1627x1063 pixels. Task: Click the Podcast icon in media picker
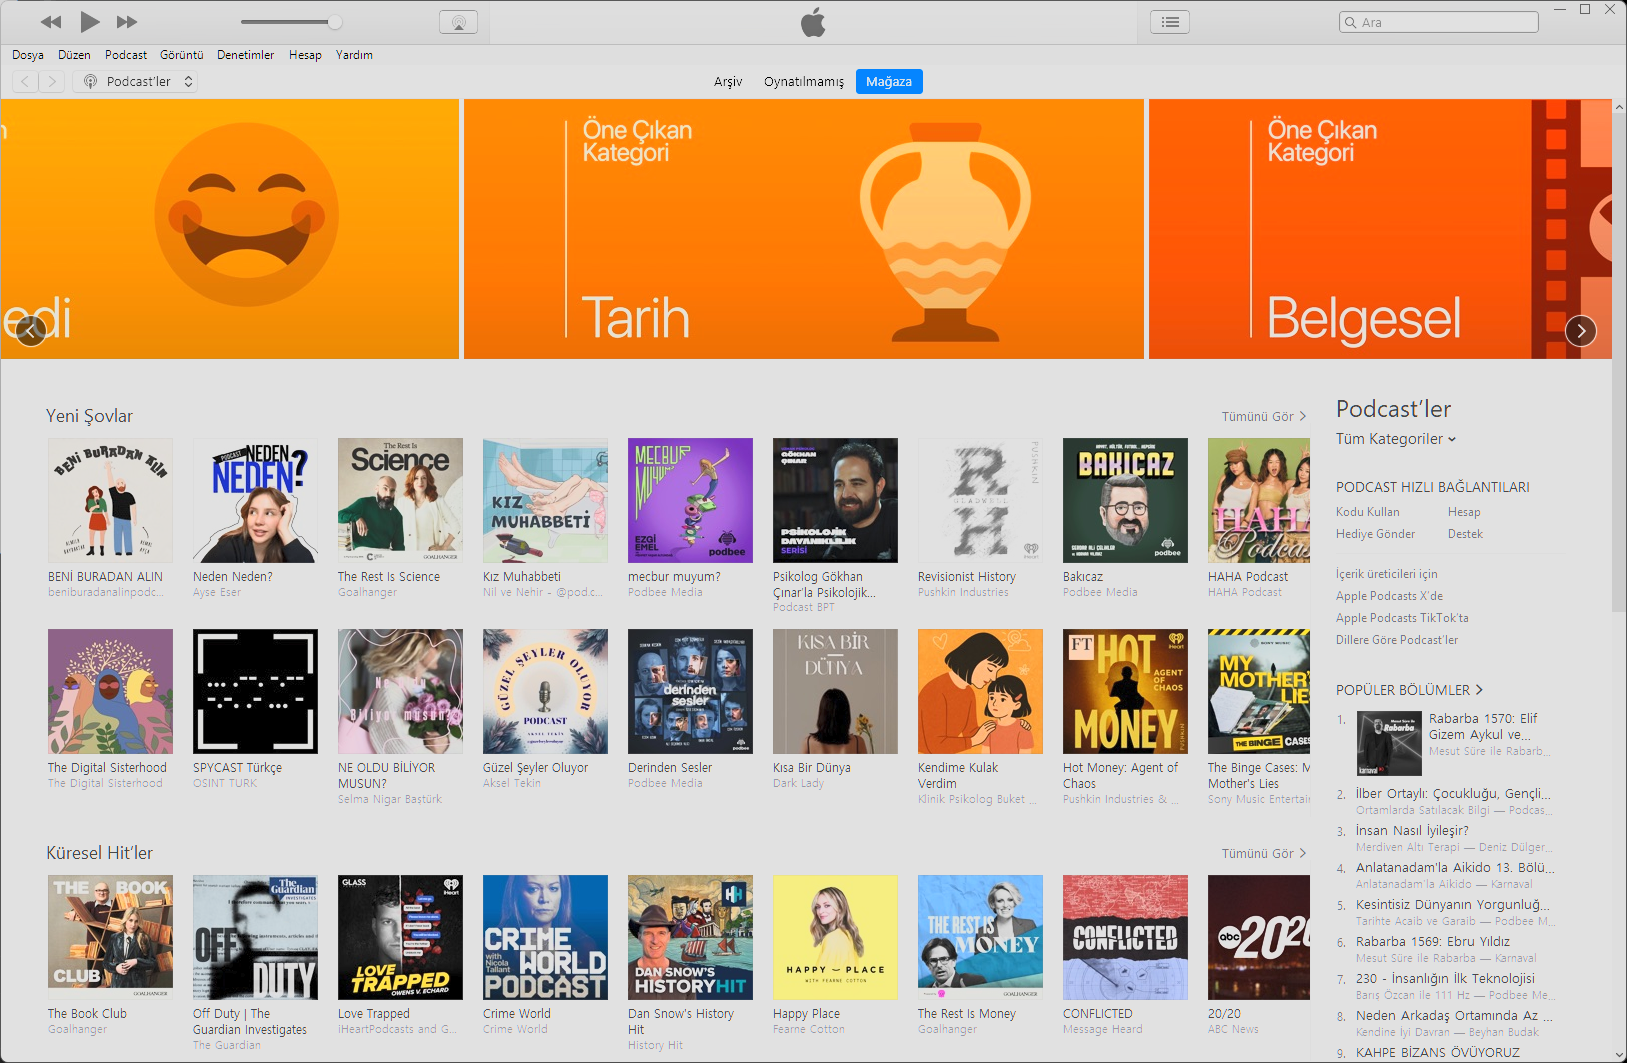[90, 82]
